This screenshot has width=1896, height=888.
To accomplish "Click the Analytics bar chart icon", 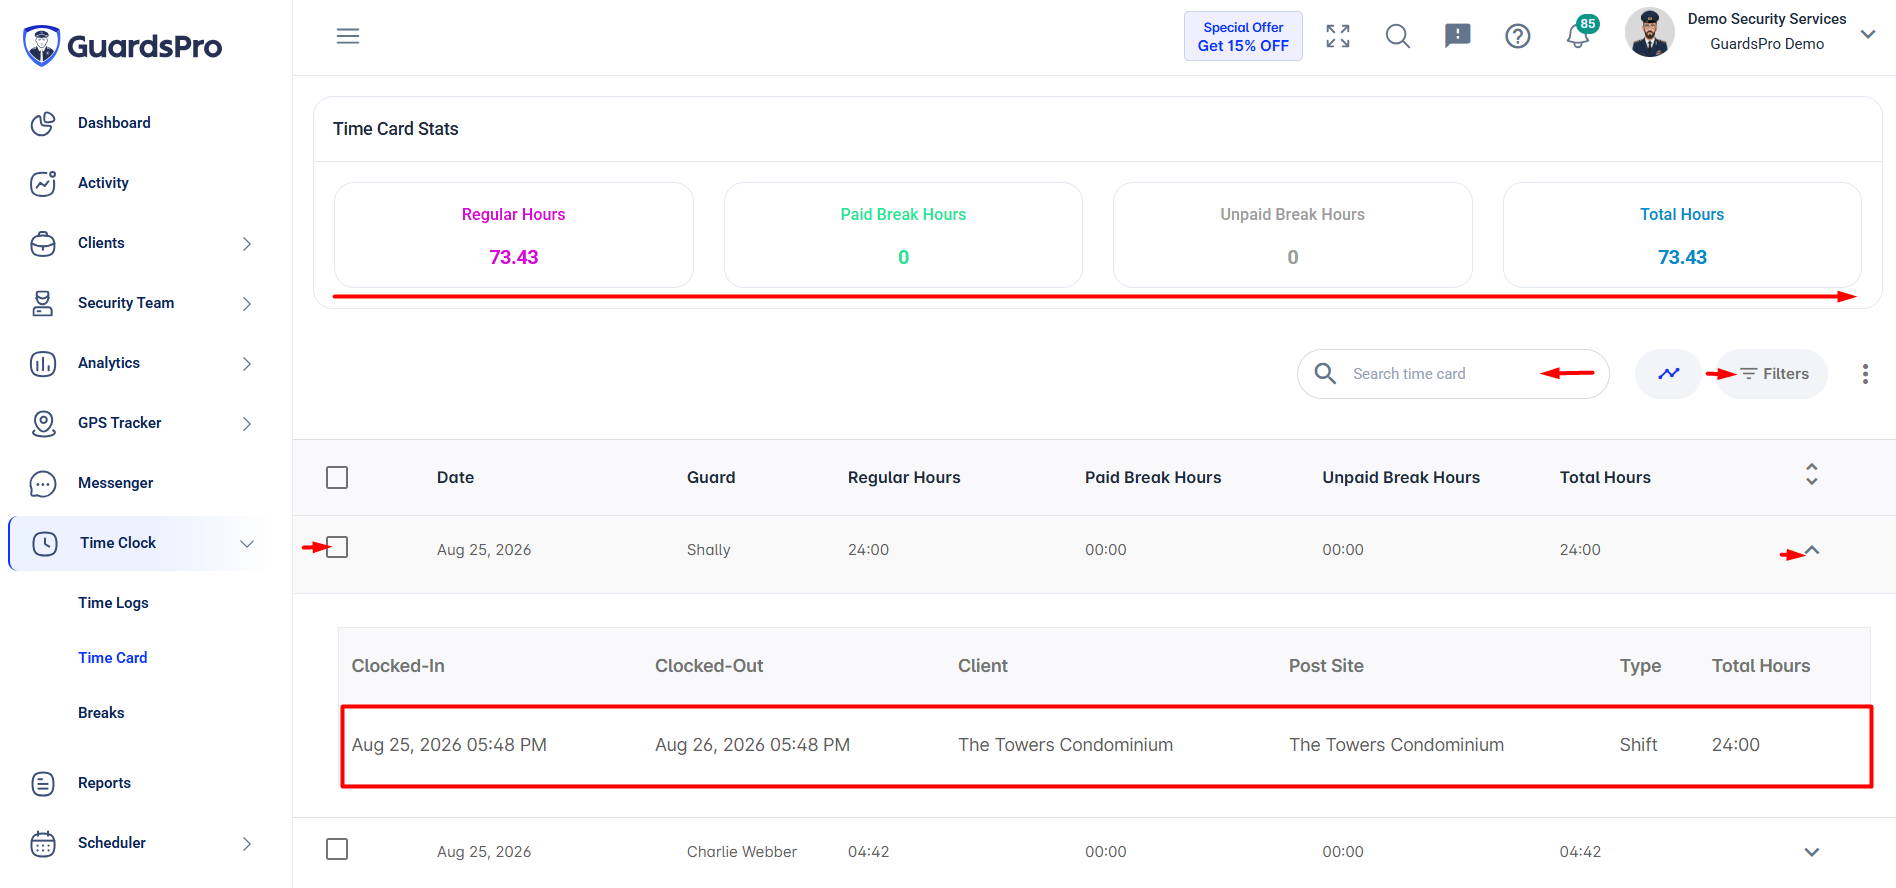I will (x=43, y=363).
